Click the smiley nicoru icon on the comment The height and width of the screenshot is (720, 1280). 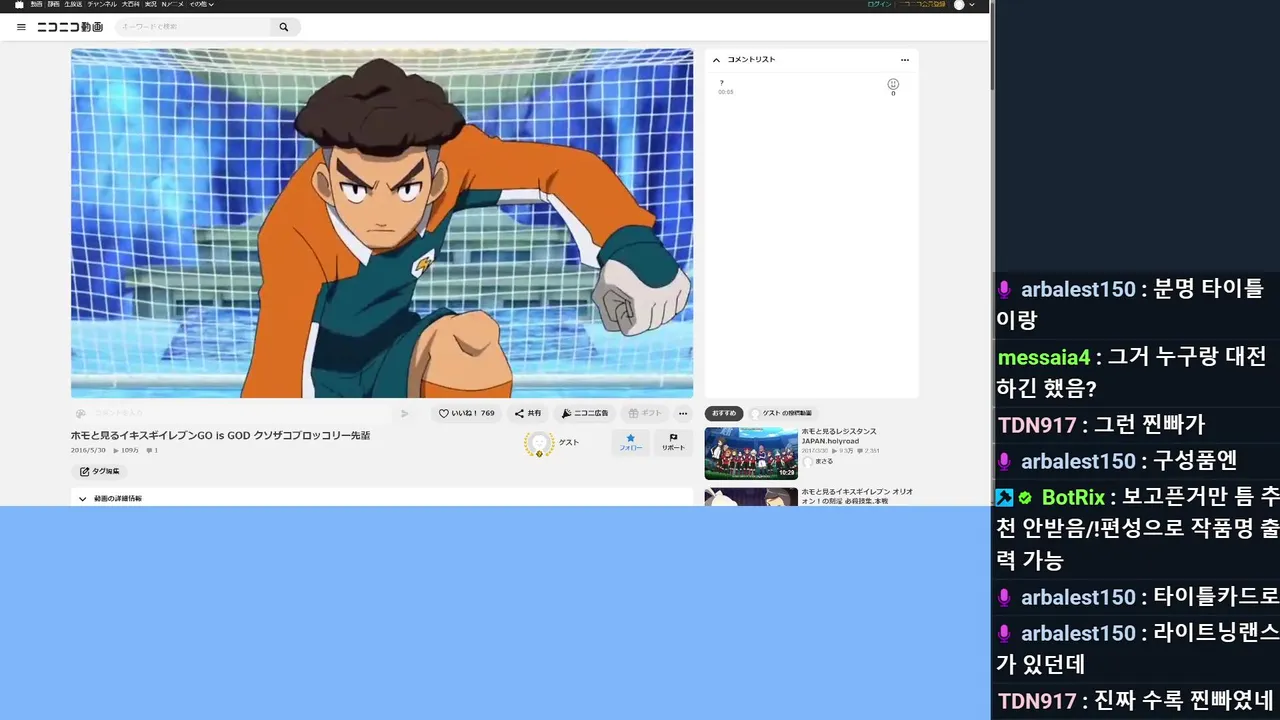click(x=893, y=84)
